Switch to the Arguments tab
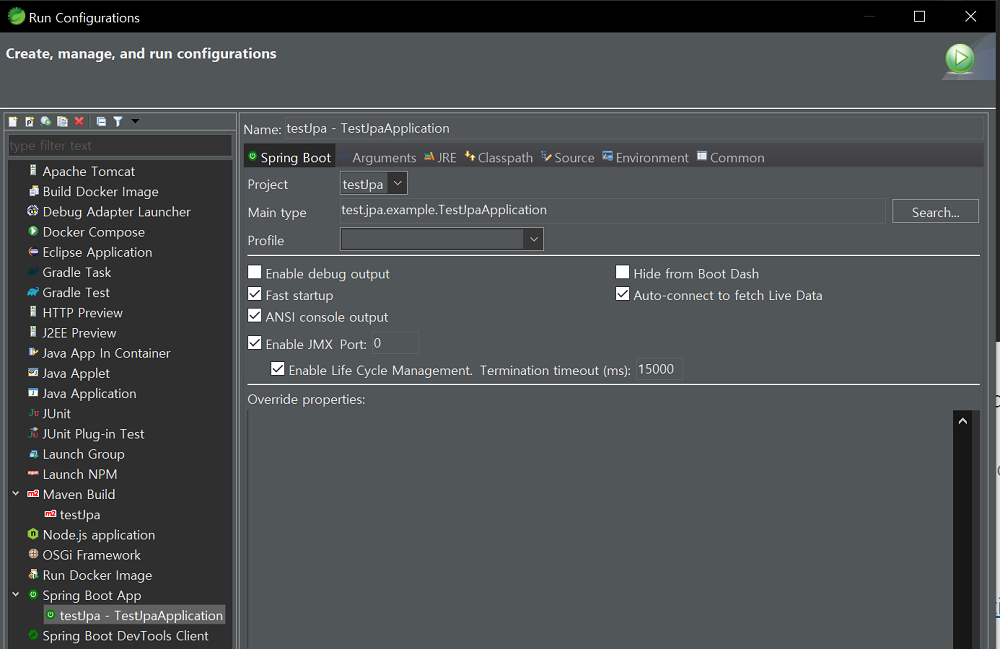This screenshot has width=1000, height=649. tap(384, 158)
